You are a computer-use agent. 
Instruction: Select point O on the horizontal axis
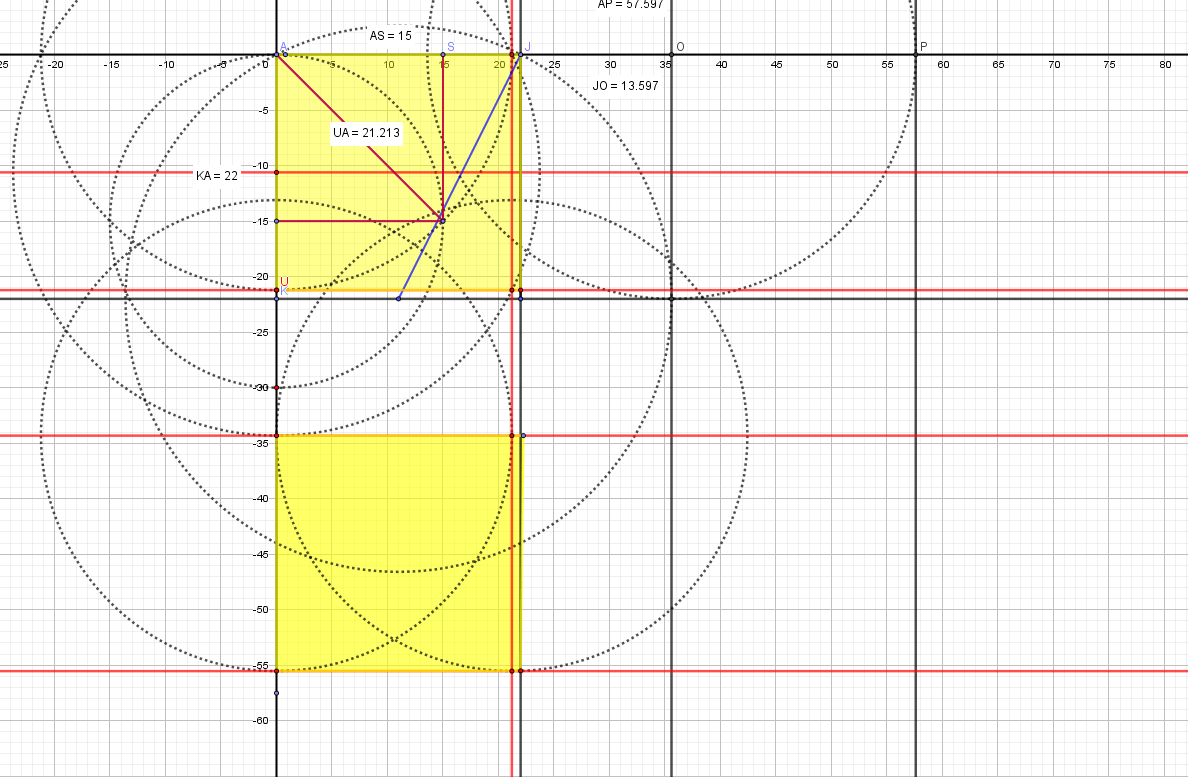671,55
